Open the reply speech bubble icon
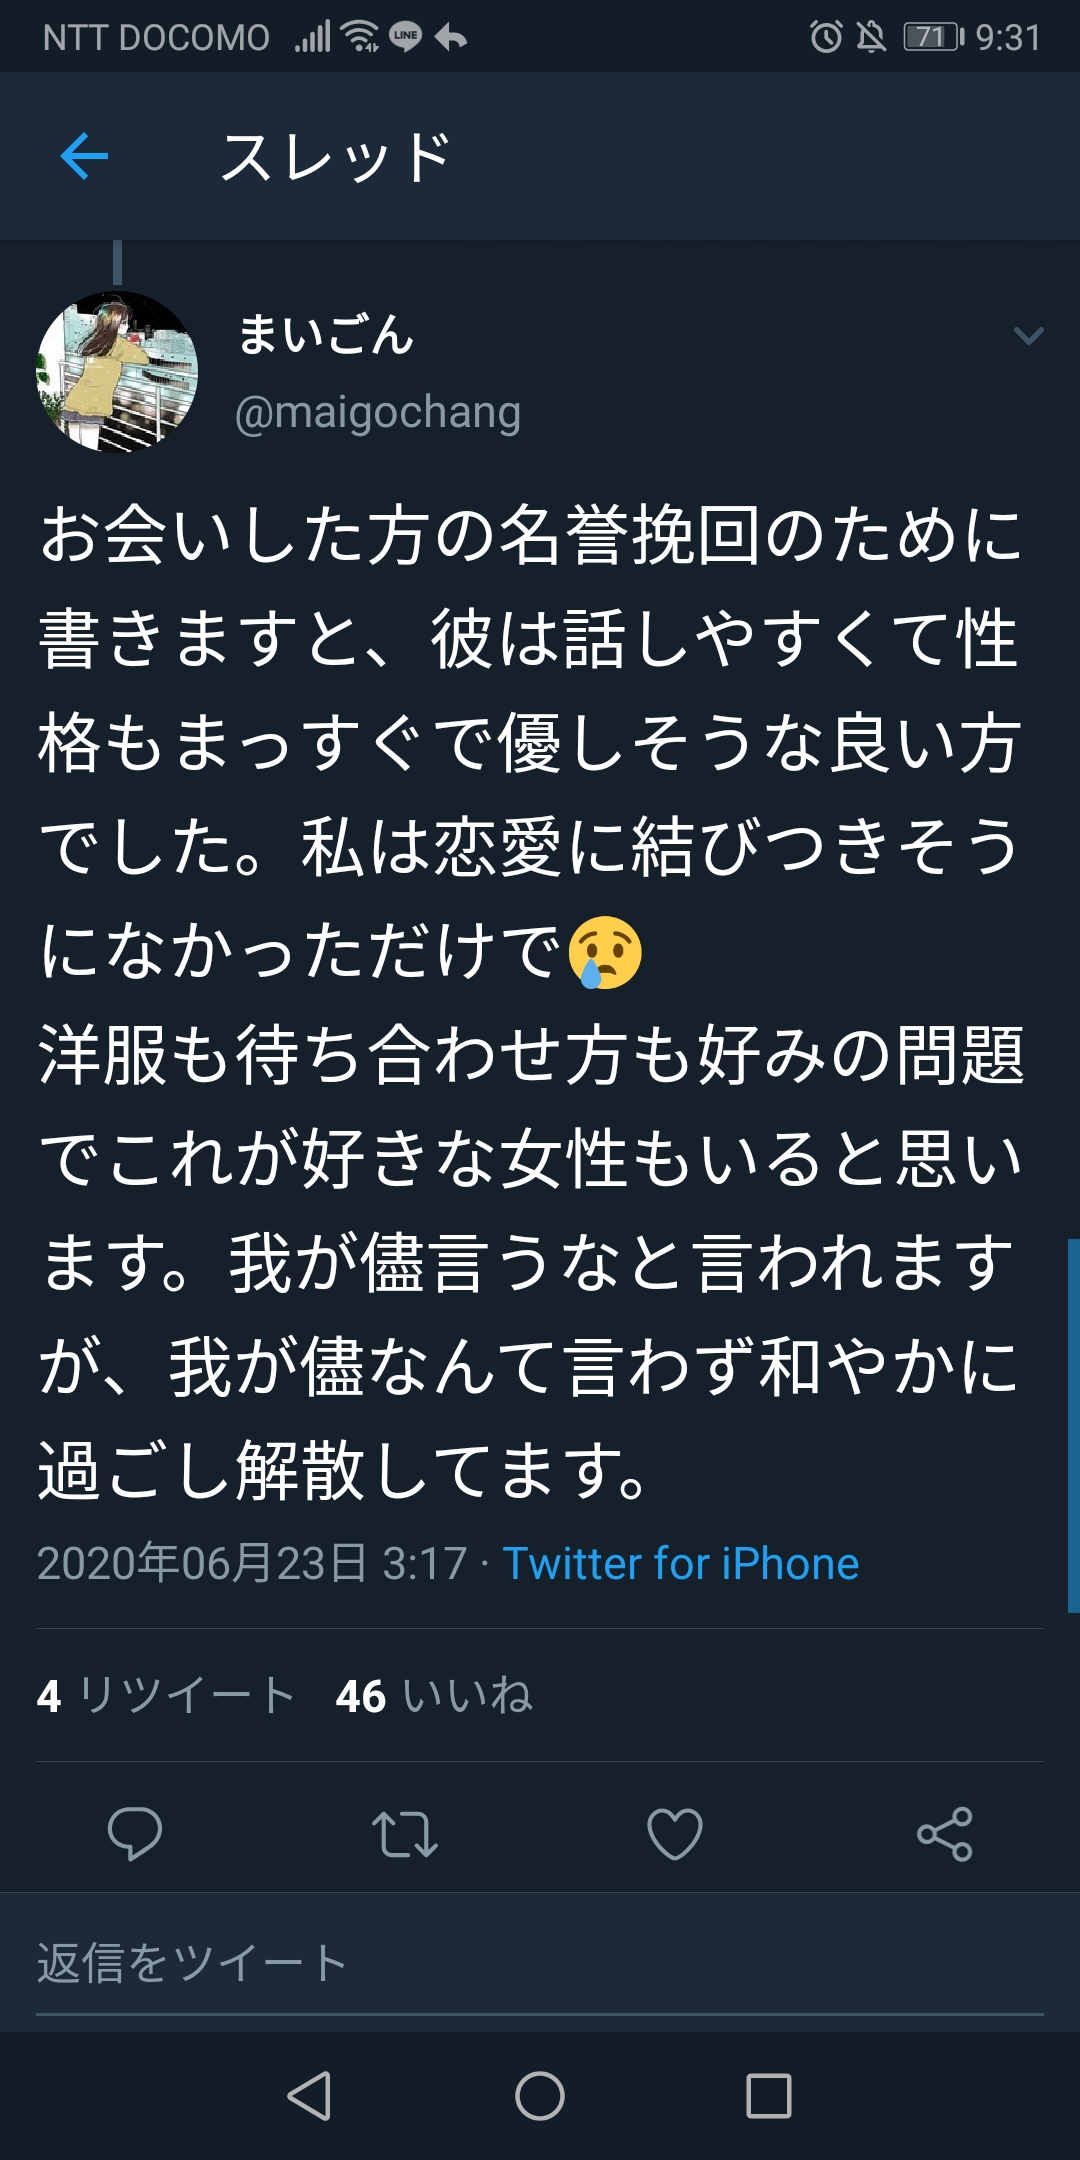This screenshot has width=1080, height=2160. (135, 1833)
